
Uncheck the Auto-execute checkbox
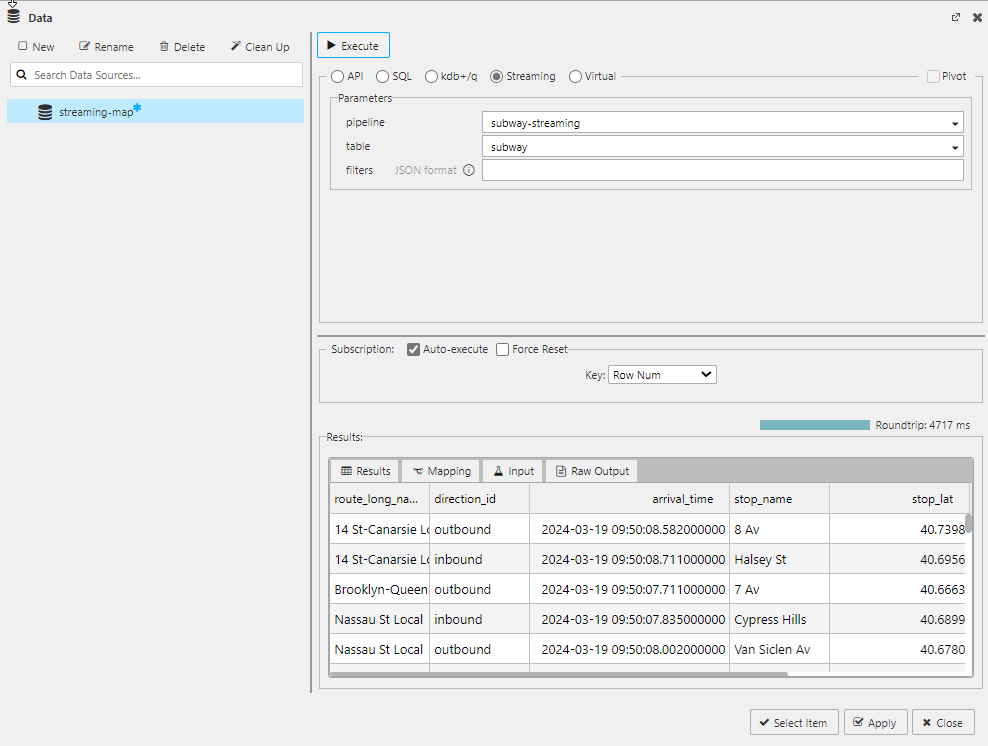413,349
